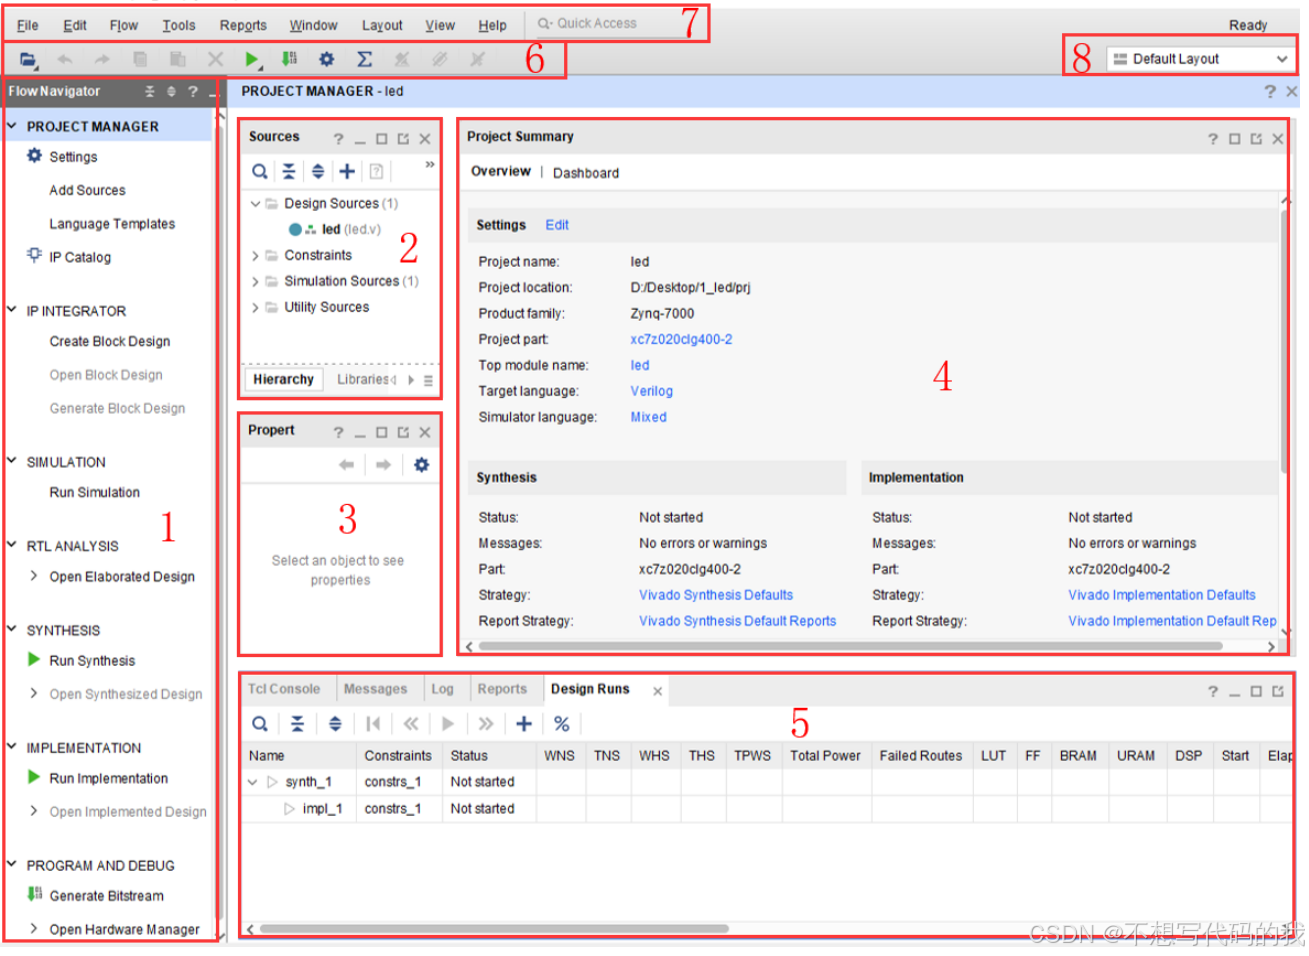1309x956 pixels.
Task: Click Vivado Implementation Defaults link
Action: coord(1162,595)
